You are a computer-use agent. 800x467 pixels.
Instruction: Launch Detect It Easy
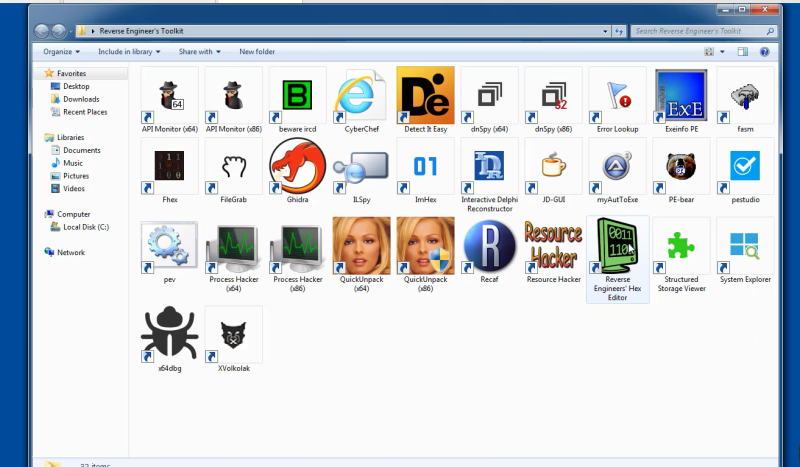(425, 95)
